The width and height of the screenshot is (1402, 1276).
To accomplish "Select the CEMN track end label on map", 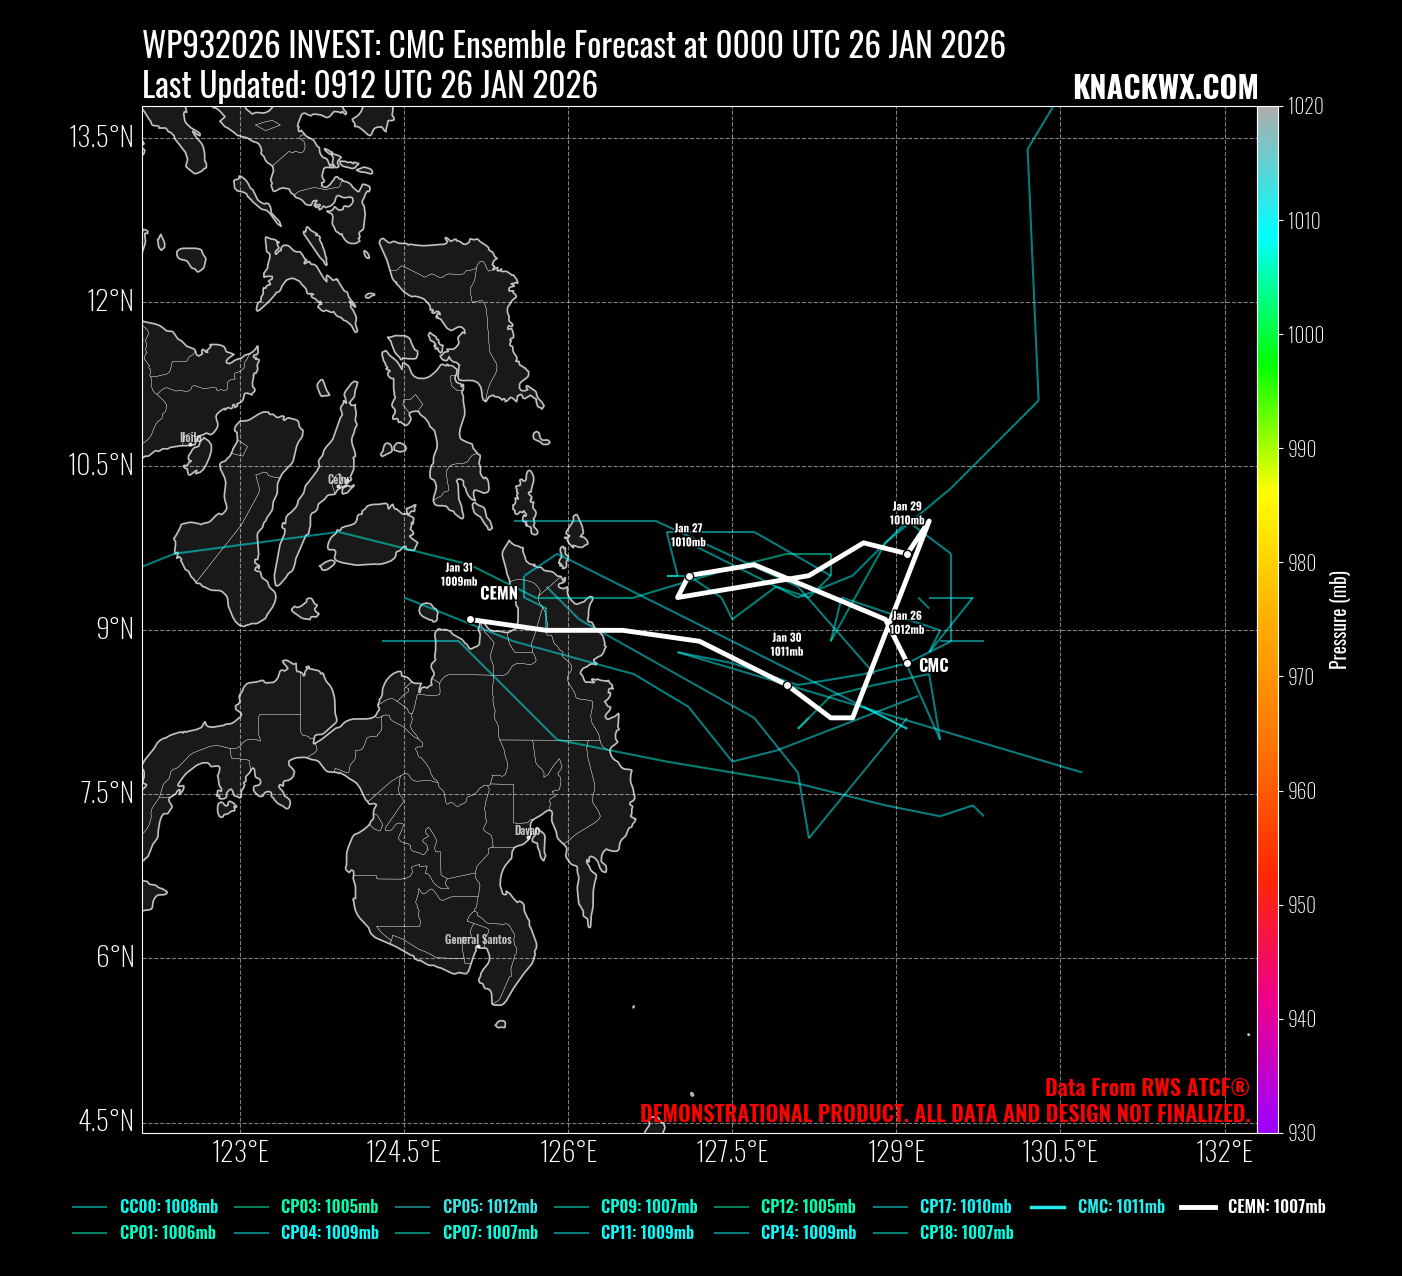I will (x=499, y=593).
